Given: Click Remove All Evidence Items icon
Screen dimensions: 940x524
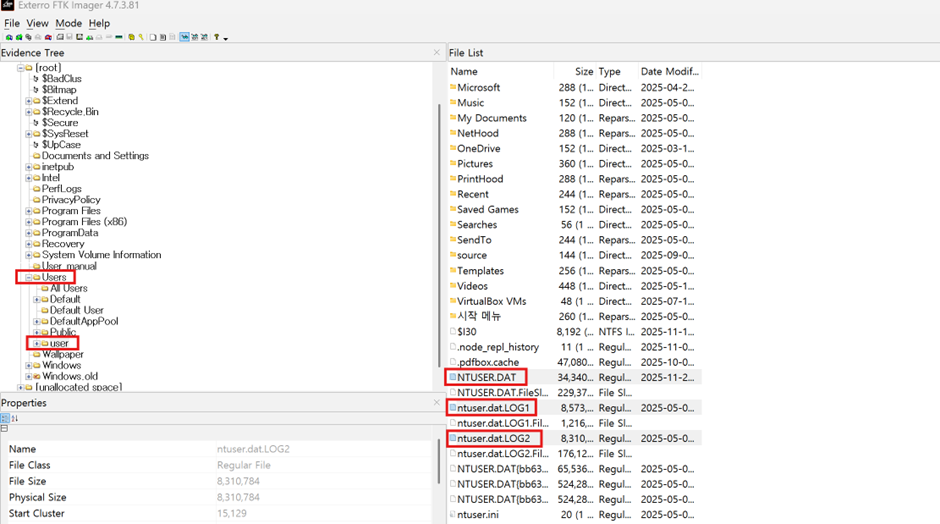Looking at the screenshot, I should click(x=48, y=37).
